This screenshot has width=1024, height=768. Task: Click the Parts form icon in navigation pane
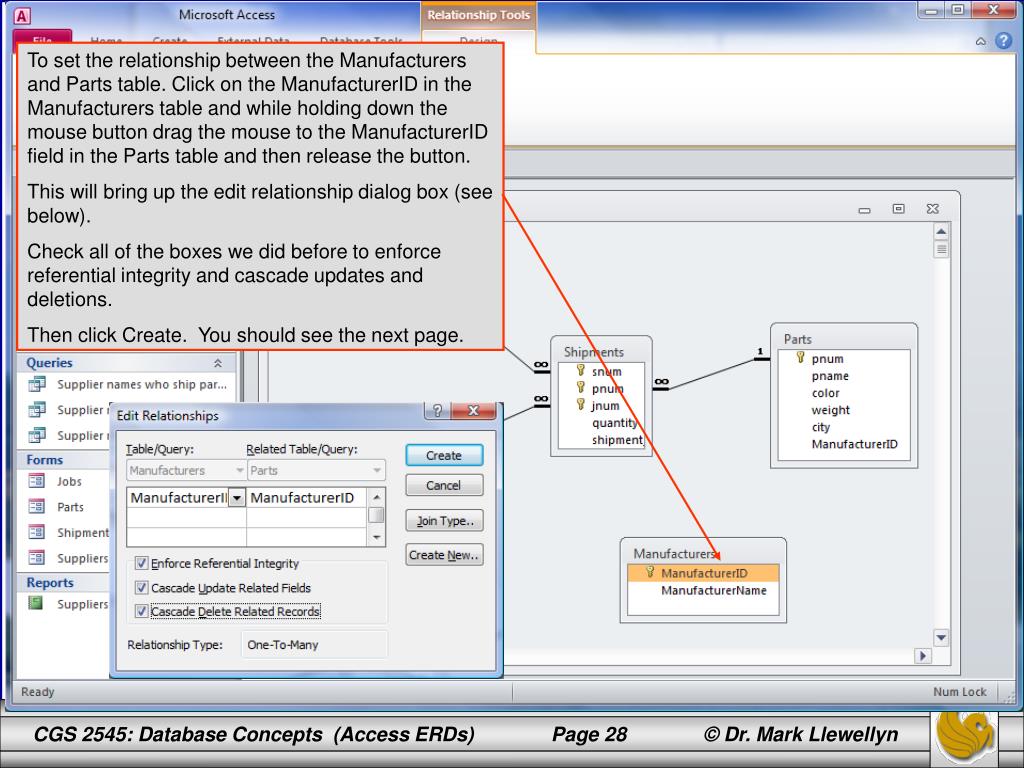(x=37, y=507)
